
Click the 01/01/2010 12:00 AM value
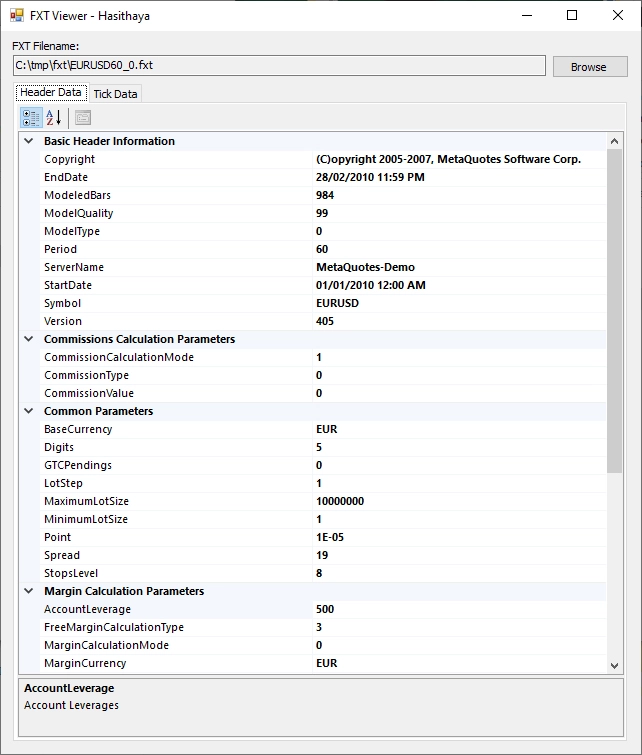[x=370, y=285]
